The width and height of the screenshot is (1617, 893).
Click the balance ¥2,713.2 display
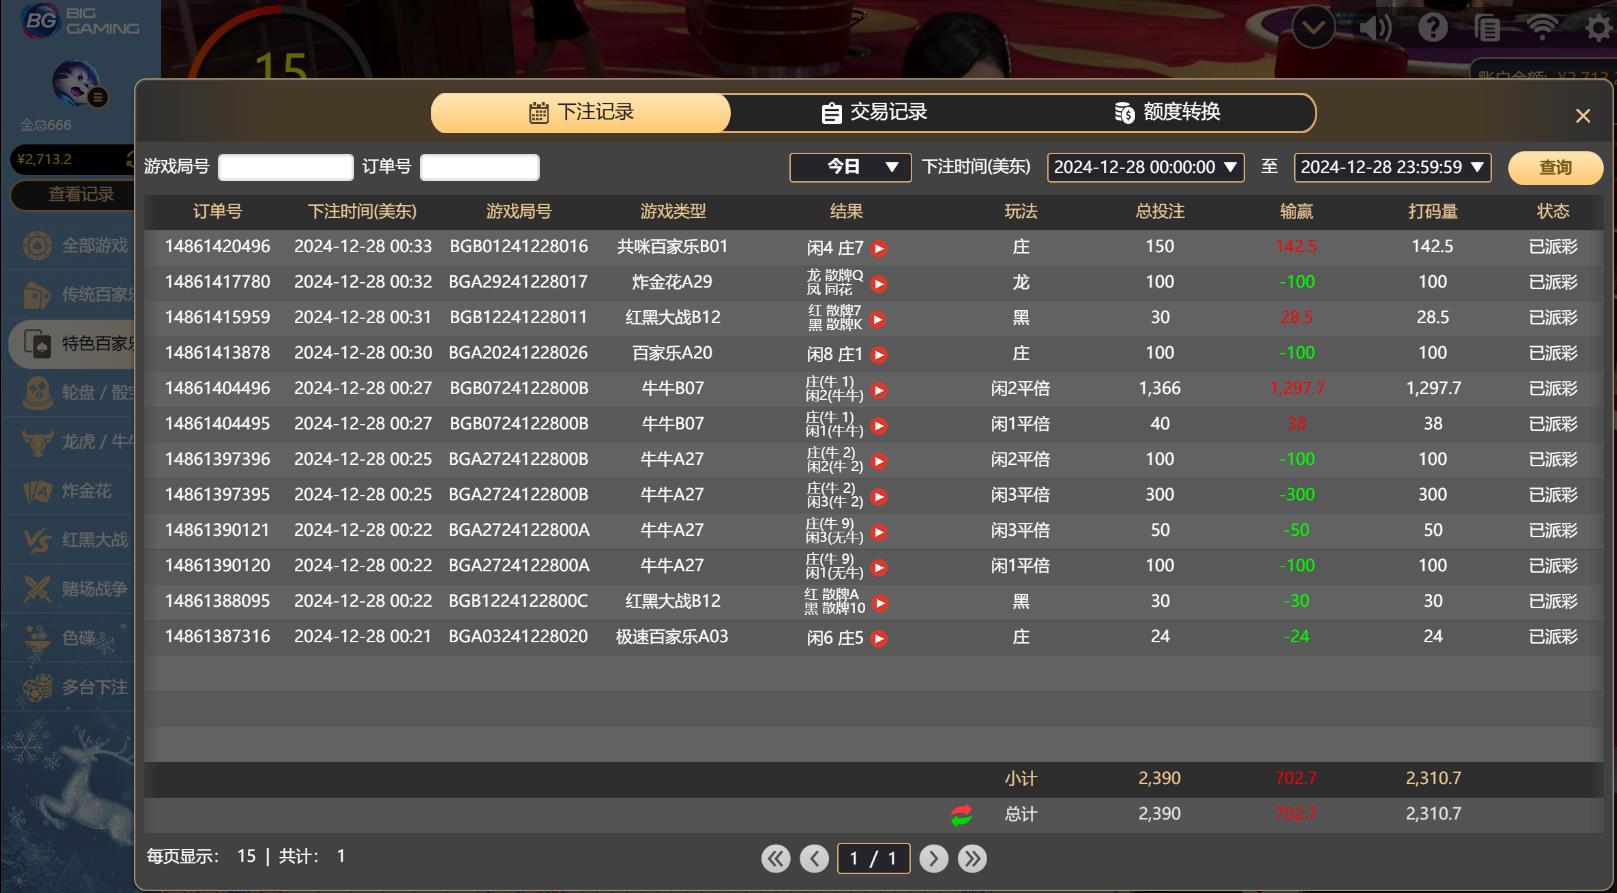pyautogui.click(x=70, y=159)
